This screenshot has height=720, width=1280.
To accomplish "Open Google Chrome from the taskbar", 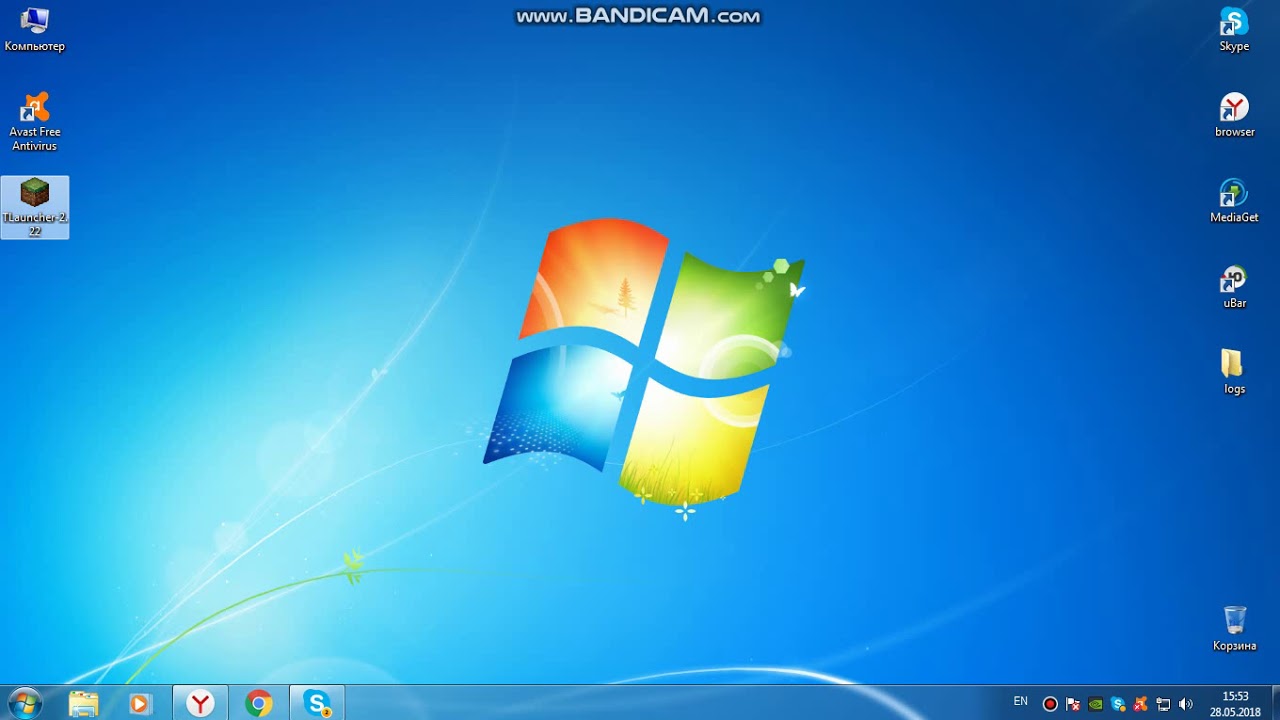I will 259,704.
